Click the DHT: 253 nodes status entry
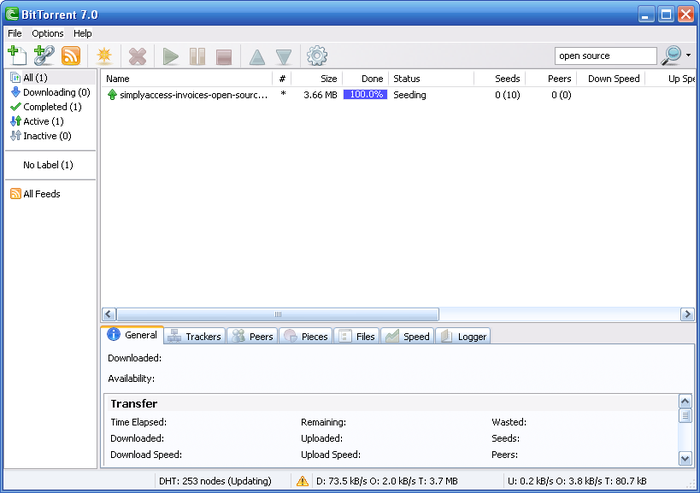Screen dimensions: 700x493 [x=215, y=481]
